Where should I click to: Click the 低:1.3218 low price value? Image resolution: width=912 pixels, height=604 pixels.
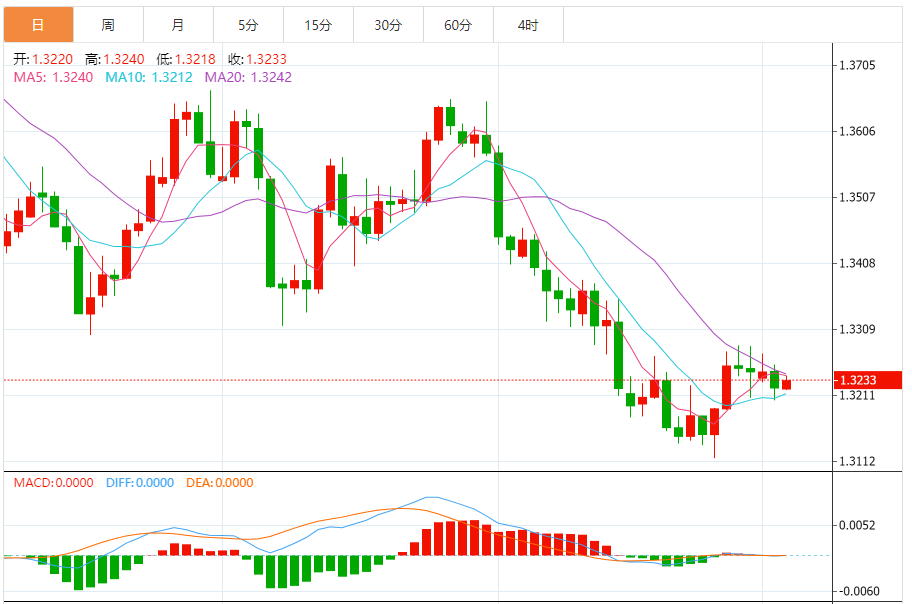186,59
